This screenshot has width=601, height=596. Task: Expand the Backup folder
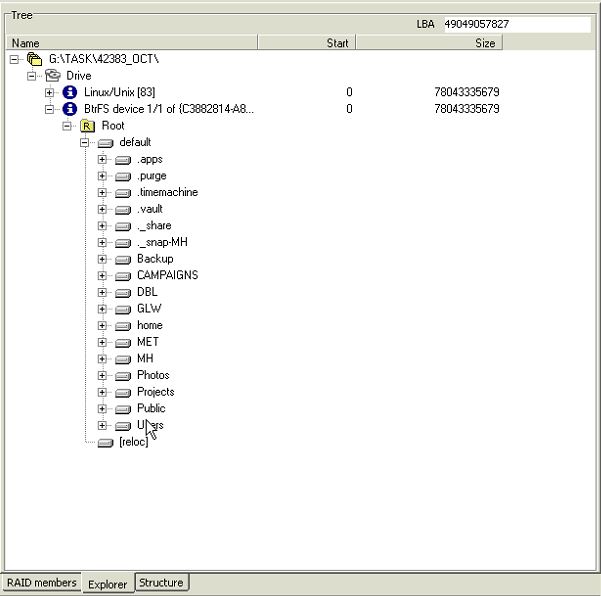pos(102,259)
